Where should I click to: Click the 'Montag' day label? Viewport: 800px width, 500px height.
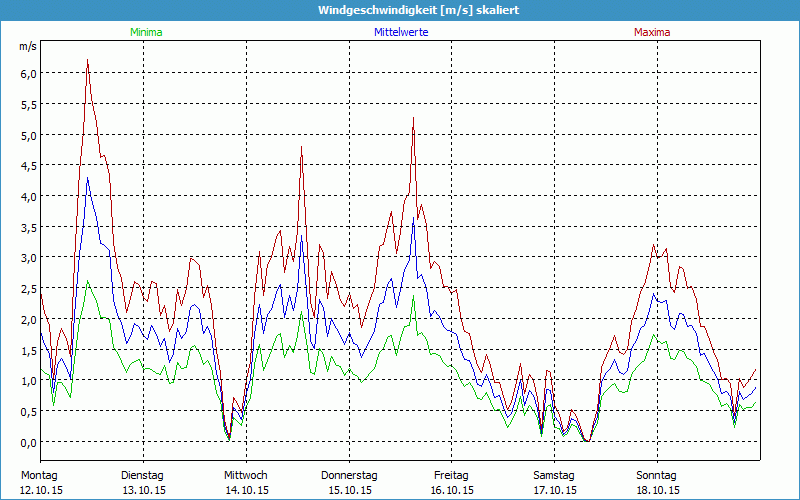[39, 476]
